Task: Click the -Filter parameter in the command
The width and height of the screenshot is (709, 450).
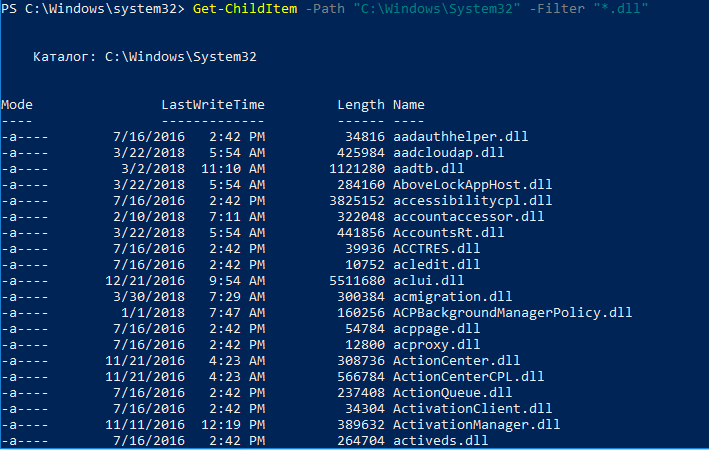Action: [x=557, y=9]
